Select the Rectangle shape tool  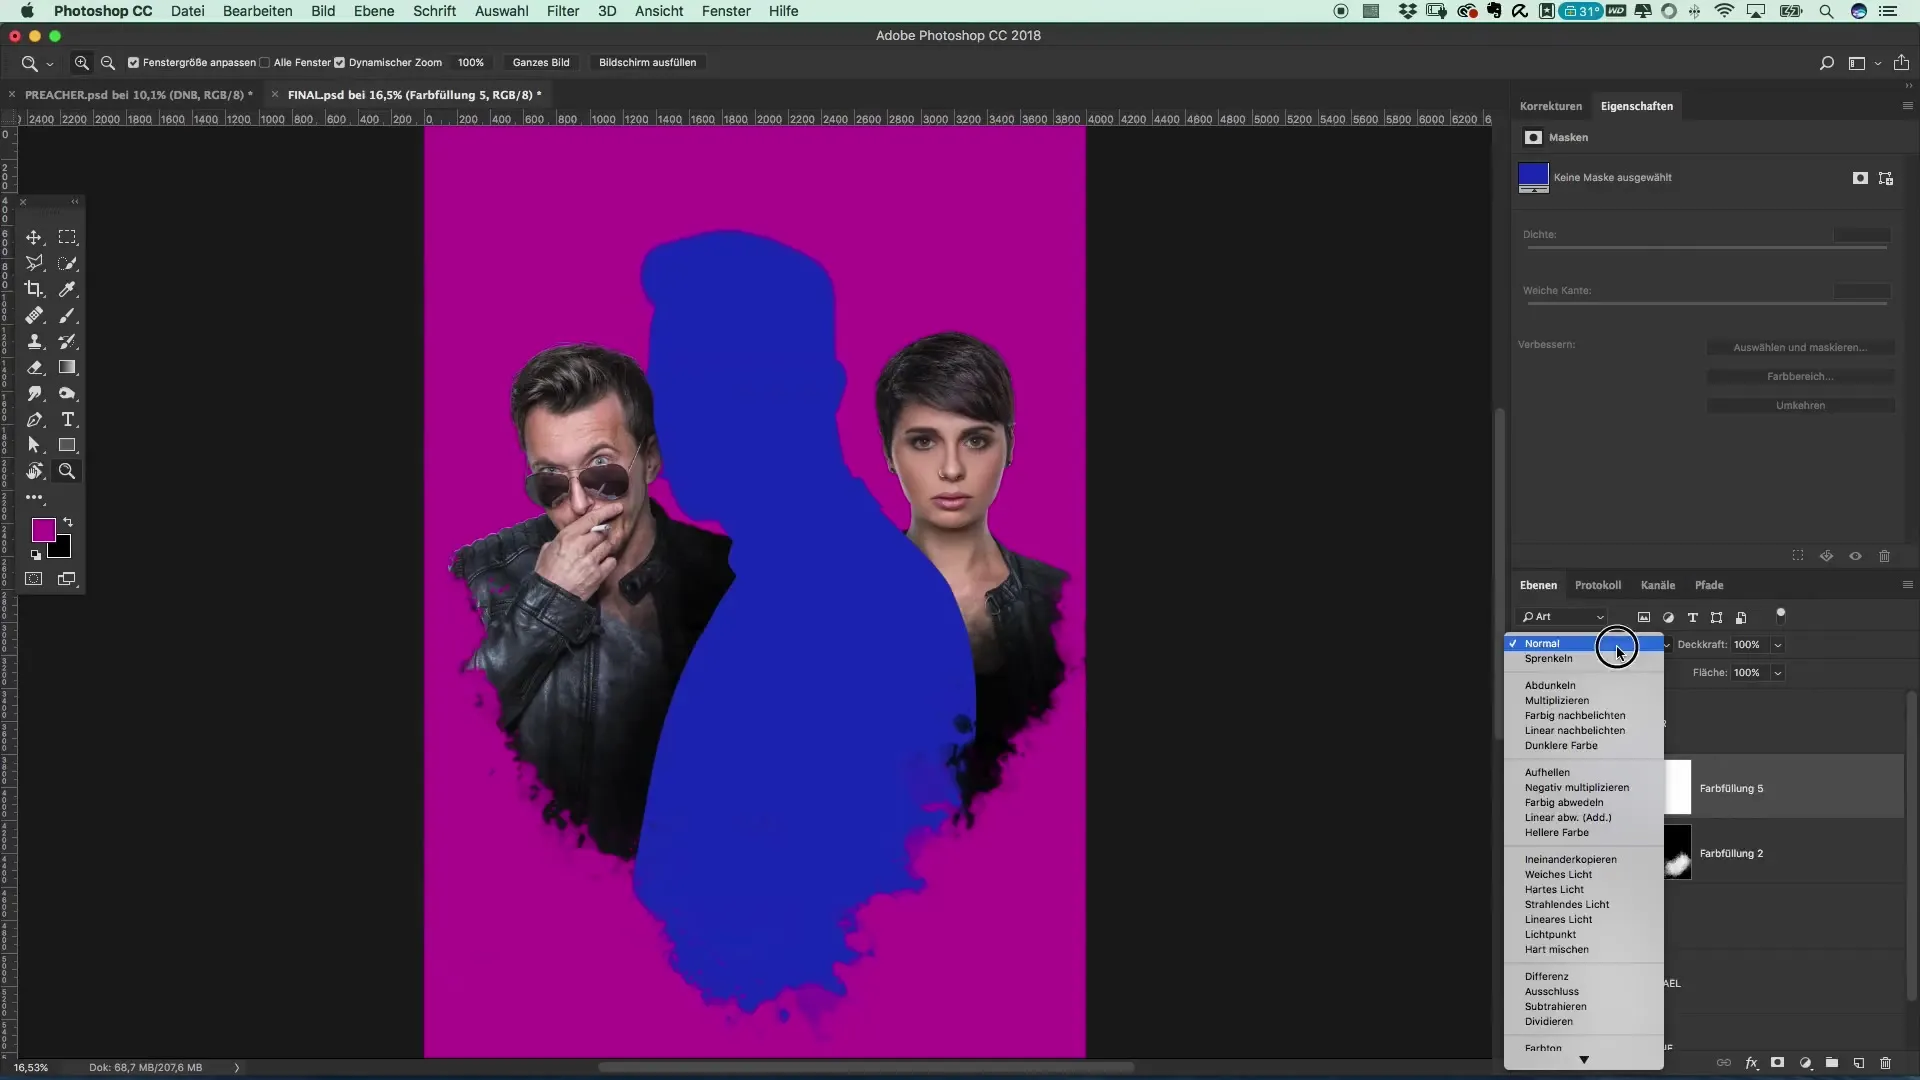(x=67, y=445)
